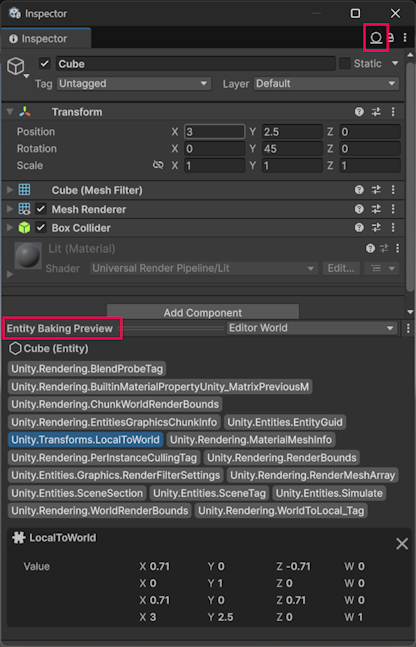Open Box Collider more options menu

393,228
